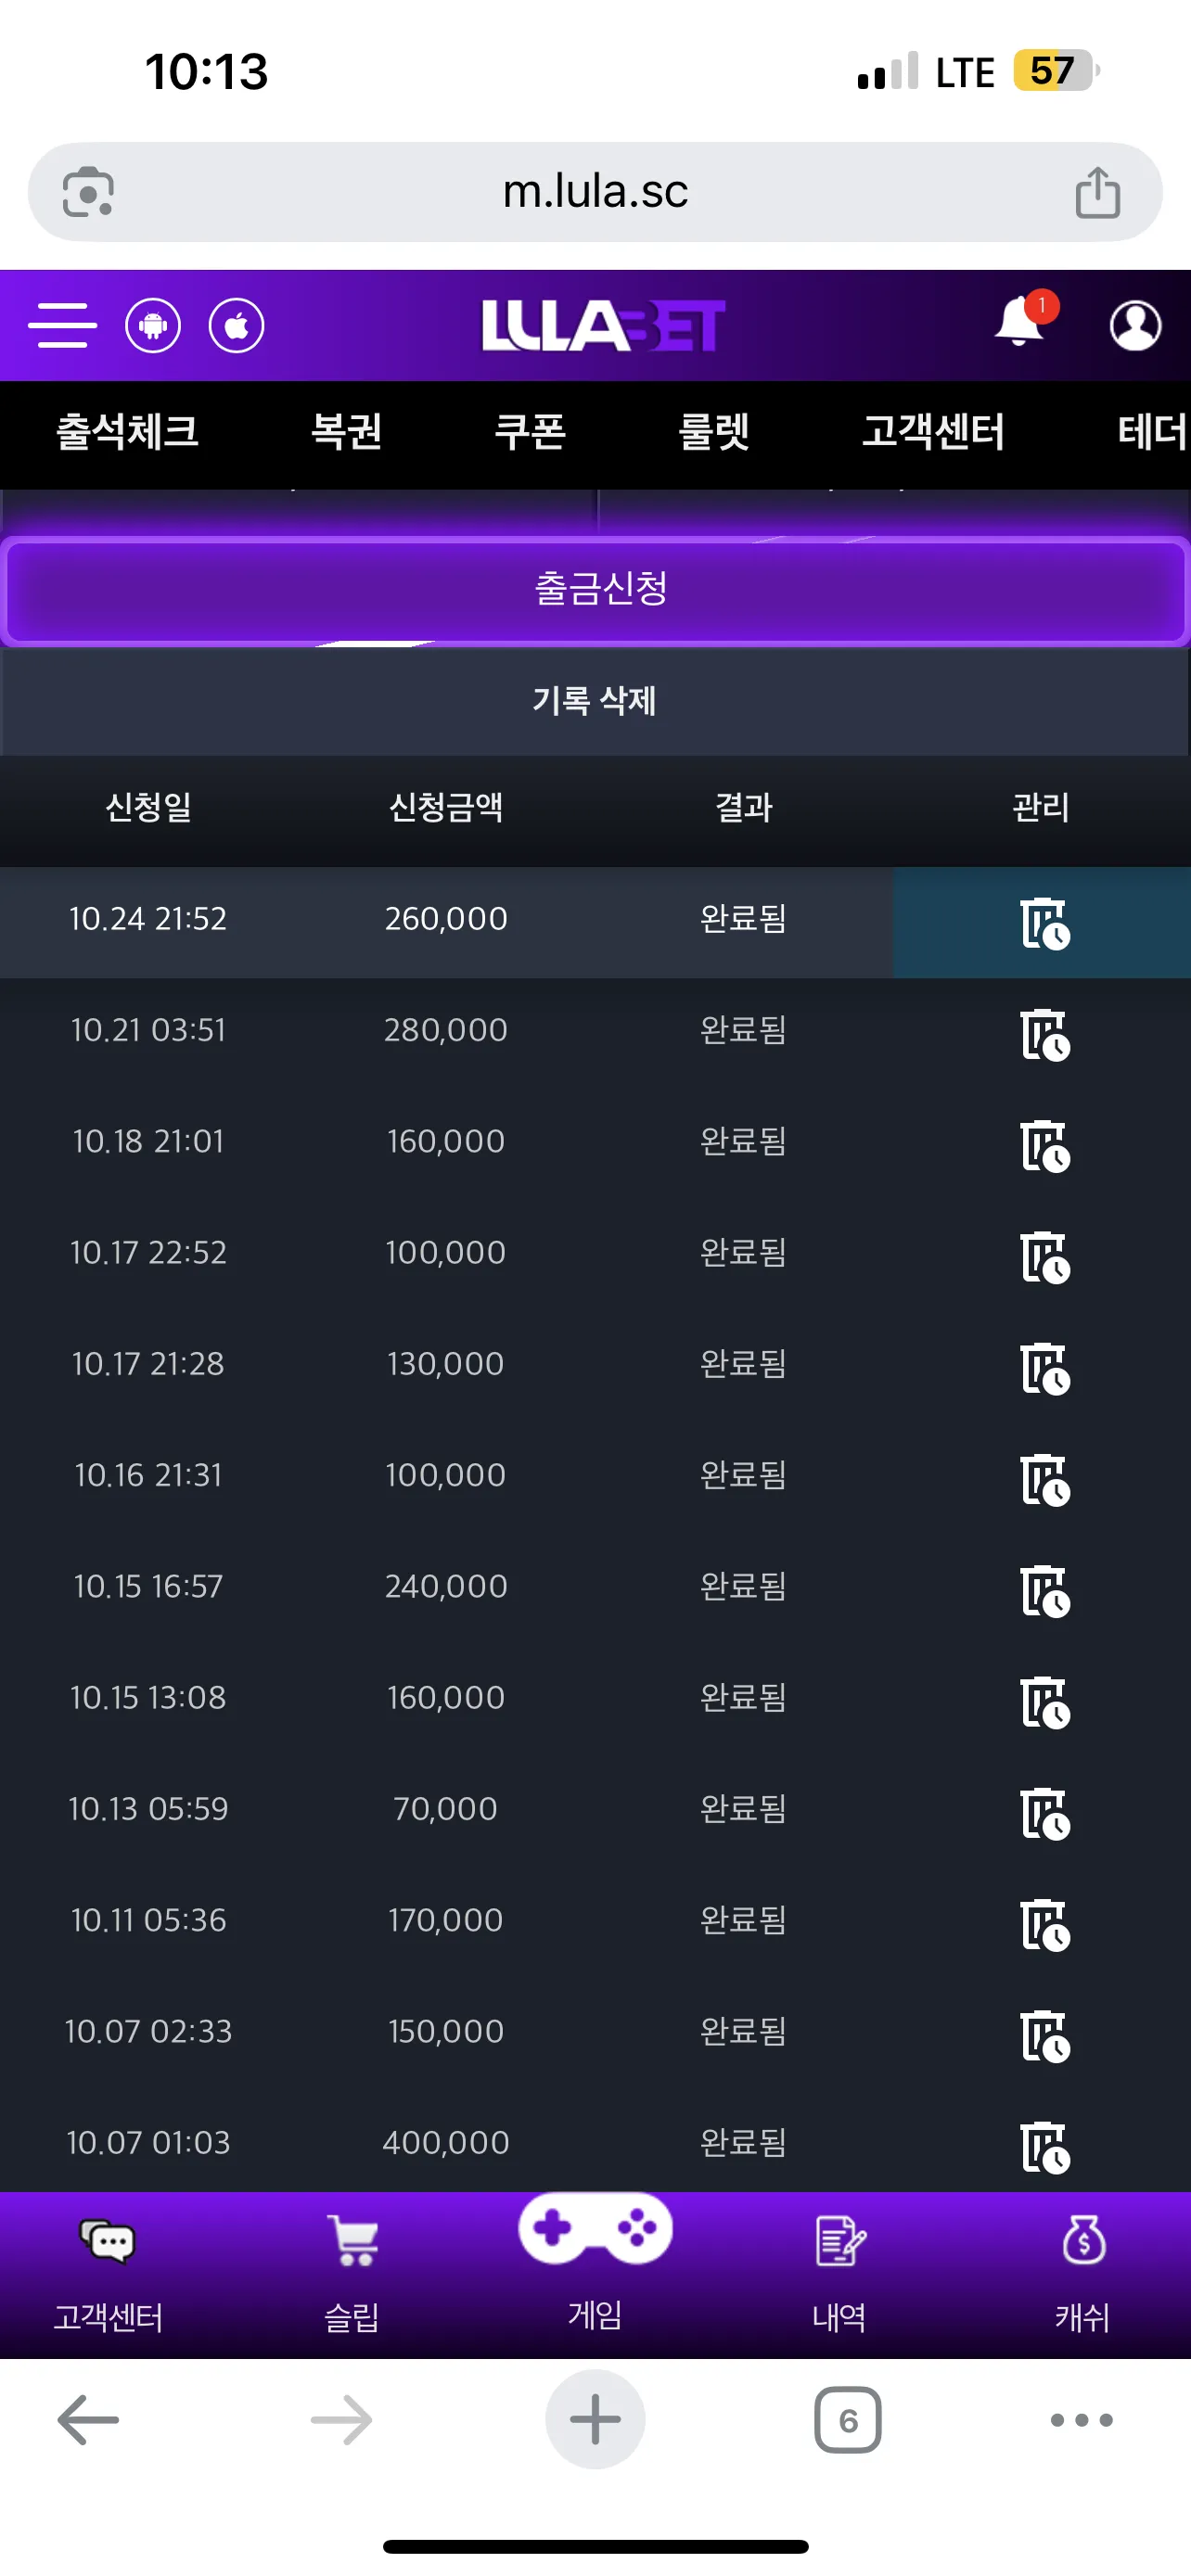This screenshot has width=1191, height=2576.
Task: Open the user profile icon
Action: [x=1135, y=326]
